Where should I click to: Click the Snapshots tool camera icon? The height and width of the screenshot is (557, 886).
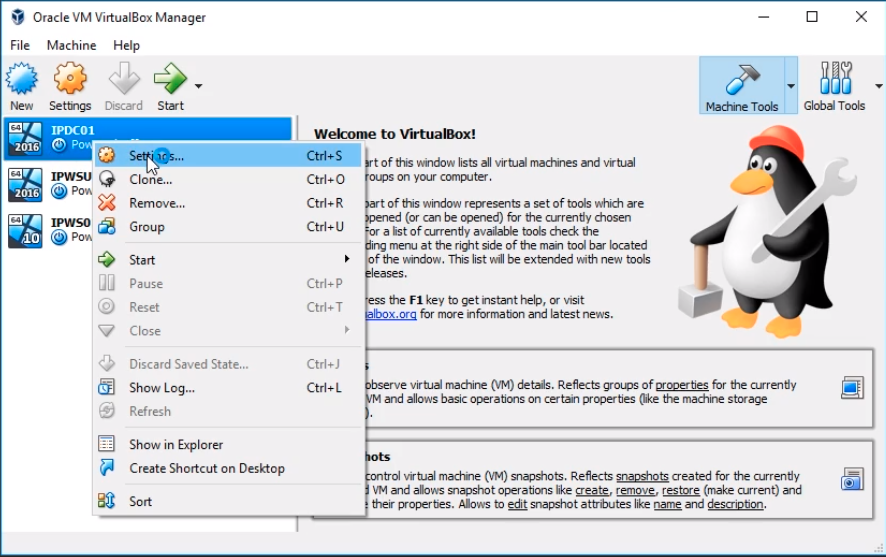852,479
